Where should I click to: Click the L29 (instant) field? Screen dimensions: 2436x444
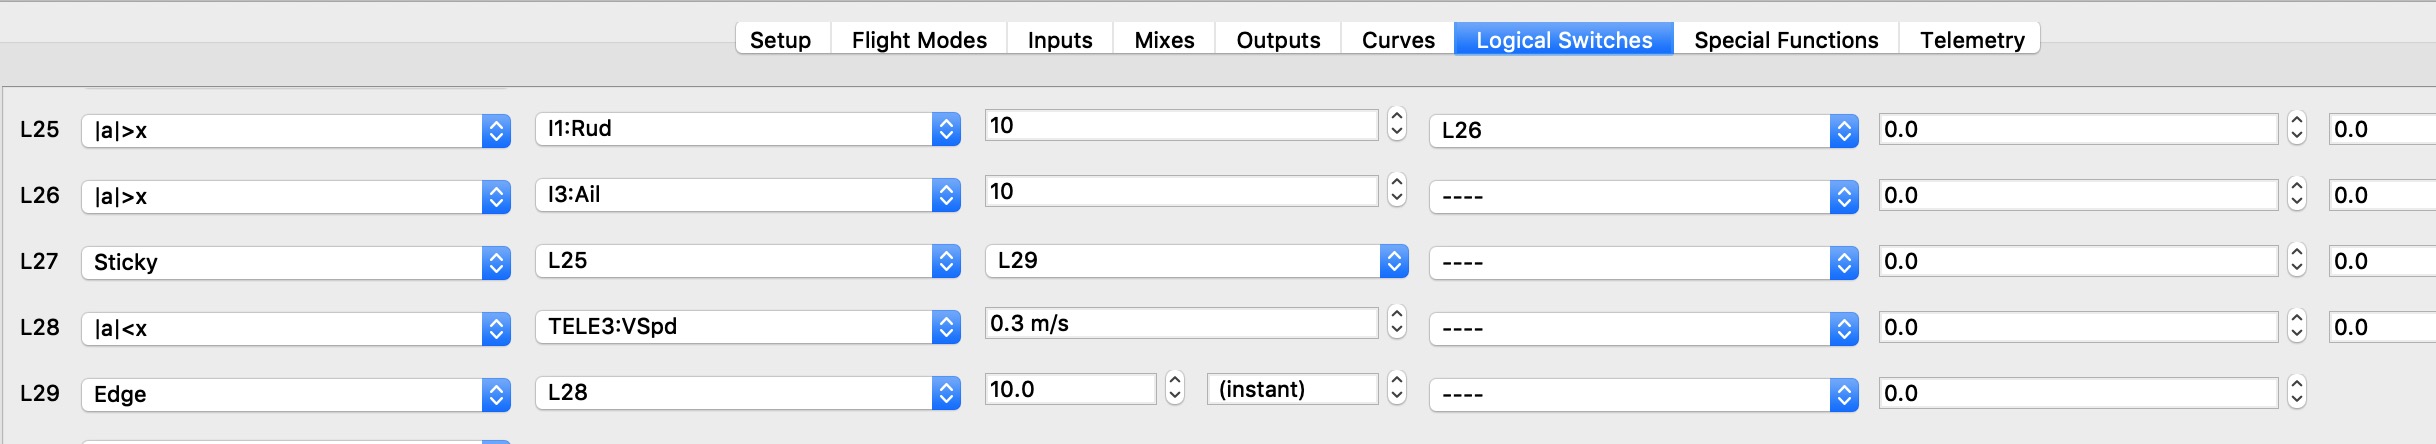coord(1291,389)
